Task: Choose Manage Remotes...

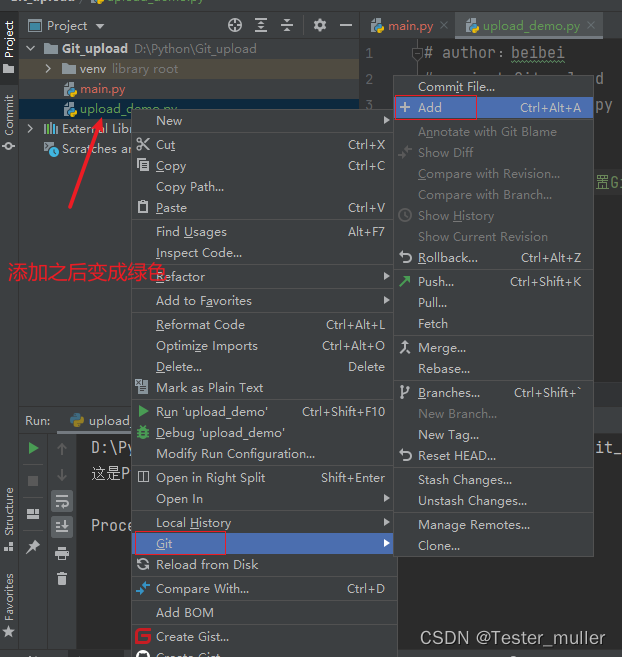Action: click(x=493, y=525)
